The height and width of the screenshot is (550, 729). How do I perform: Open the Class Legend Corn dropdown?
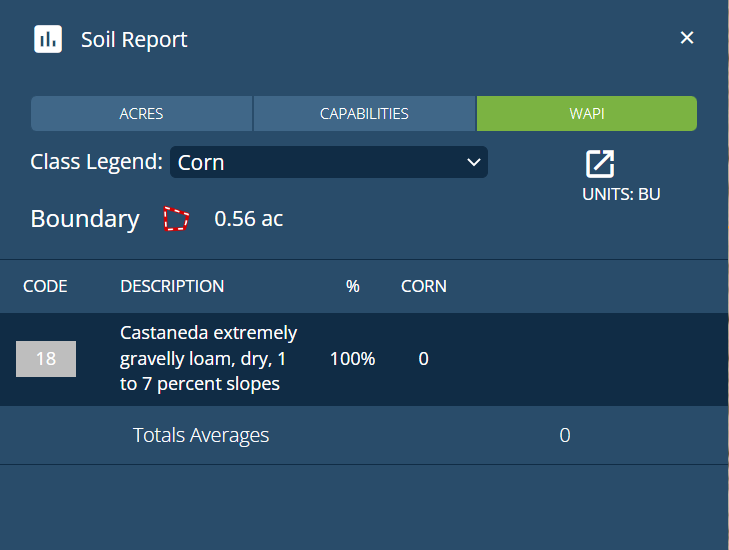(328, 162)
